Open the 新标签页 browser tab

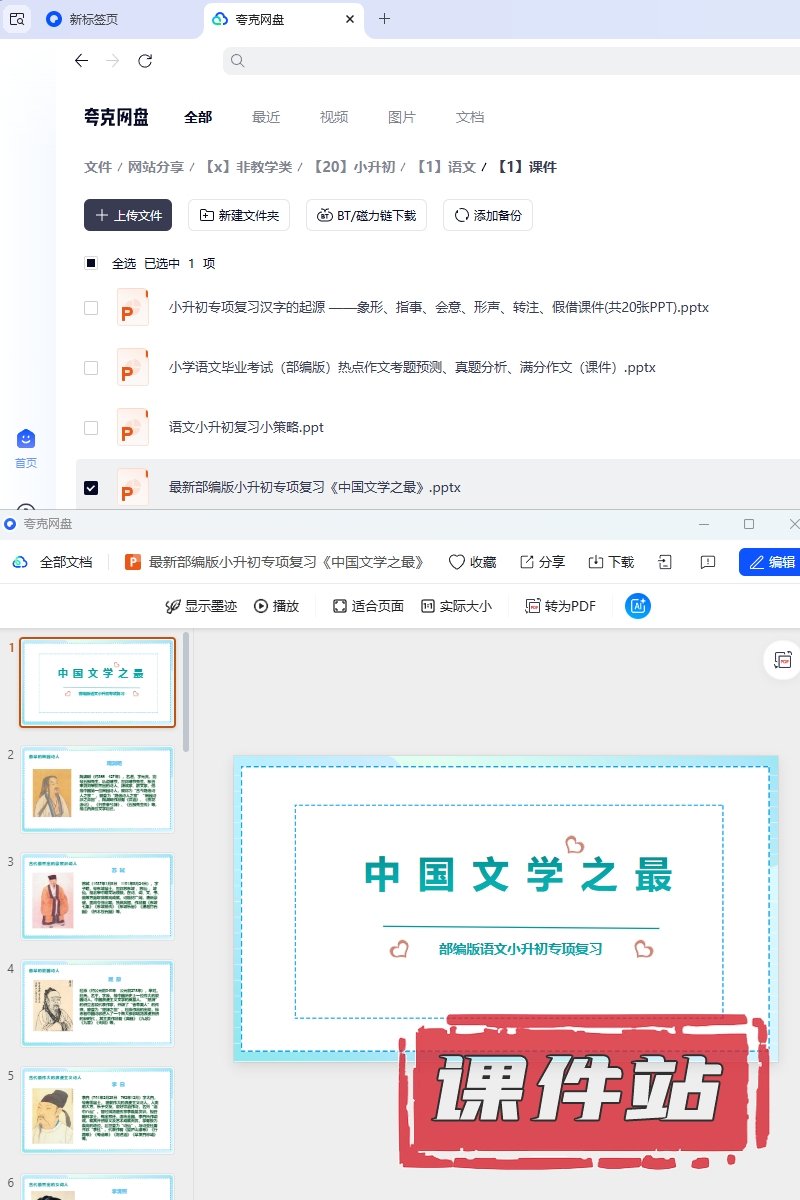[x=92, y=19]
